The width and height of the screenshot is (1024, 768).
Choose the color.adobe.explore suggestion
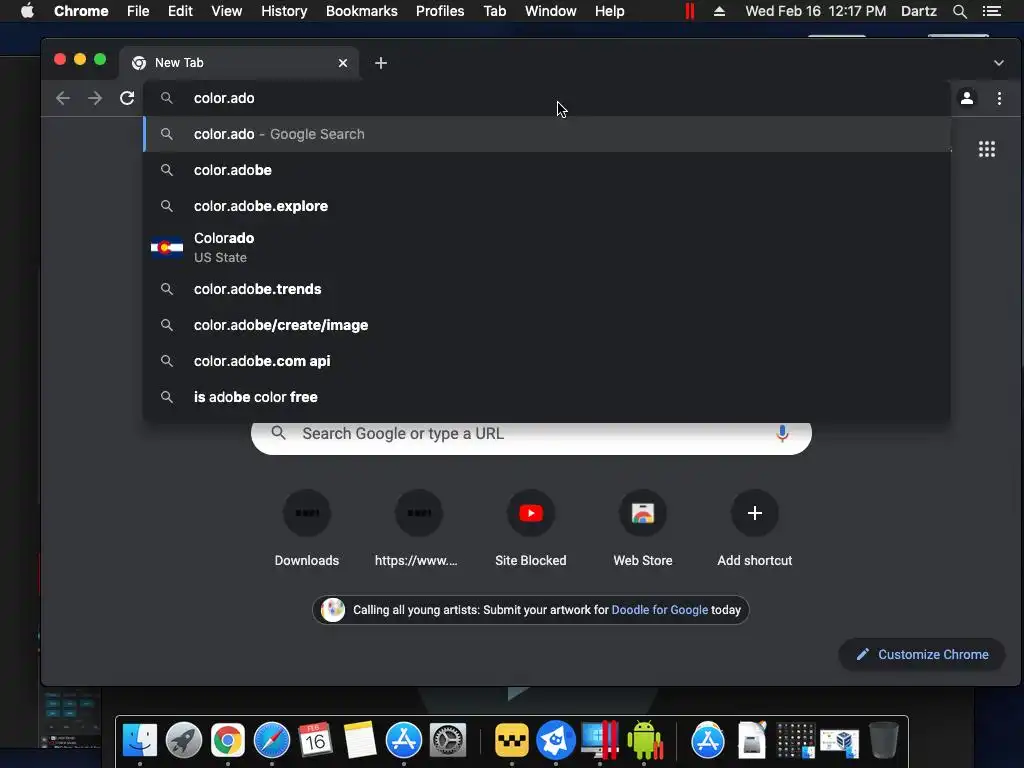coord(547,206)
